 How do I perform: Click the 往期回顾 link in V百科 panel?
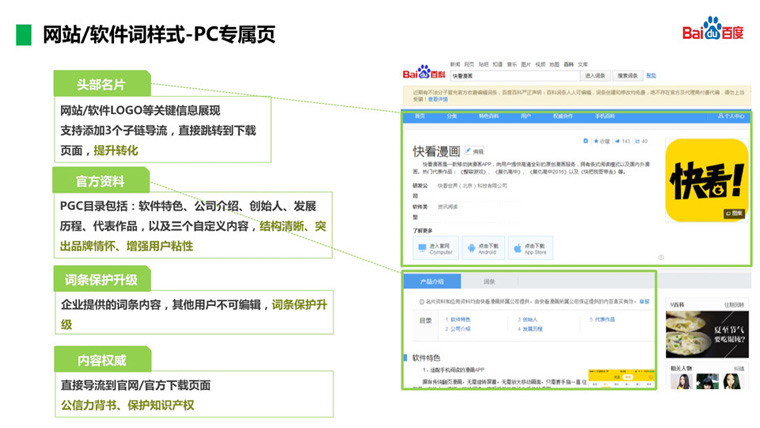(734, 305)
